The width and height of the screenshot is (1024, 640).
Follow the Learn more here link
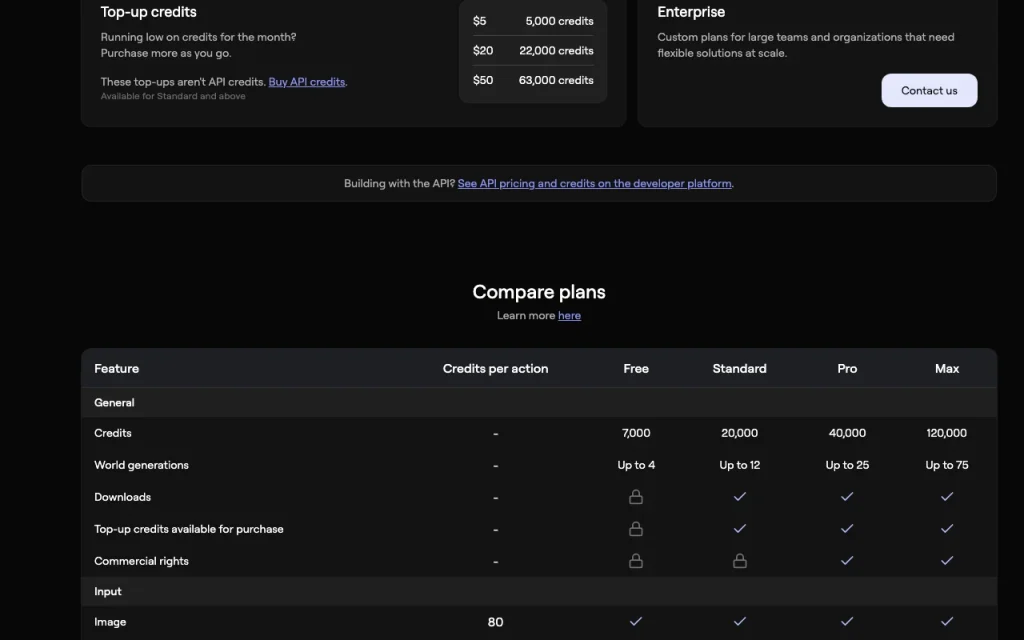[x=569, y=315]
